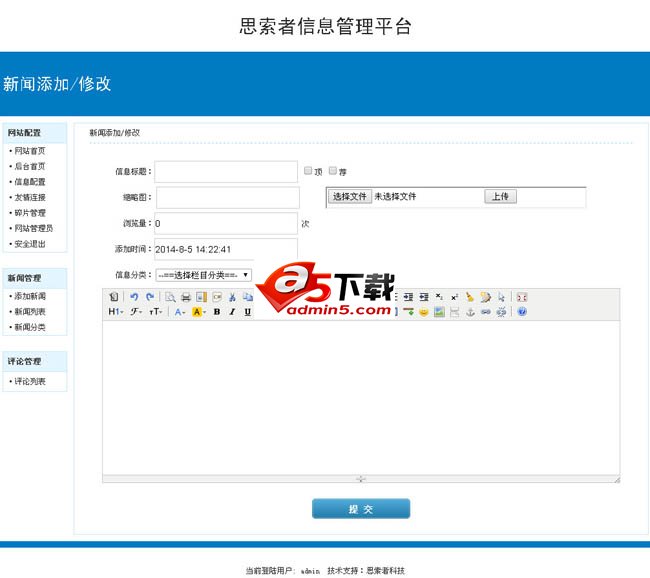Image resolution: width=650 pixels, height=578 pixels.
Task: Click 安全退出 to log out
Action: (29, 244)
